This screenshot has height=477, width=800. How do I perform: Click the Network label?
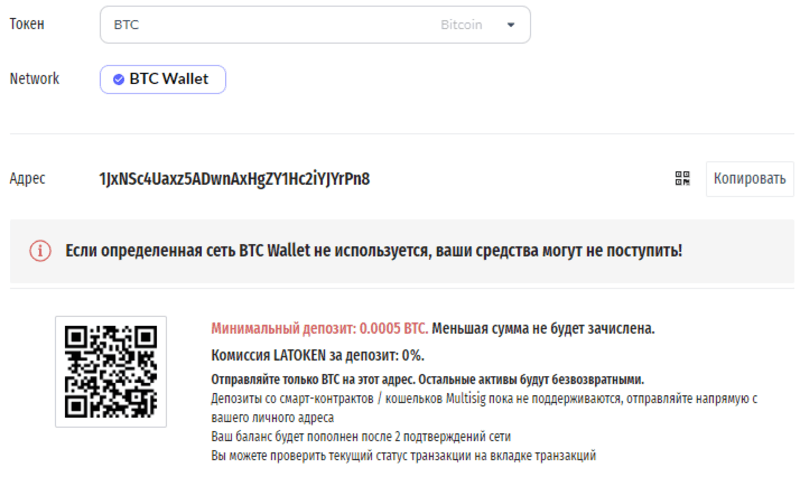coord(35,79)
